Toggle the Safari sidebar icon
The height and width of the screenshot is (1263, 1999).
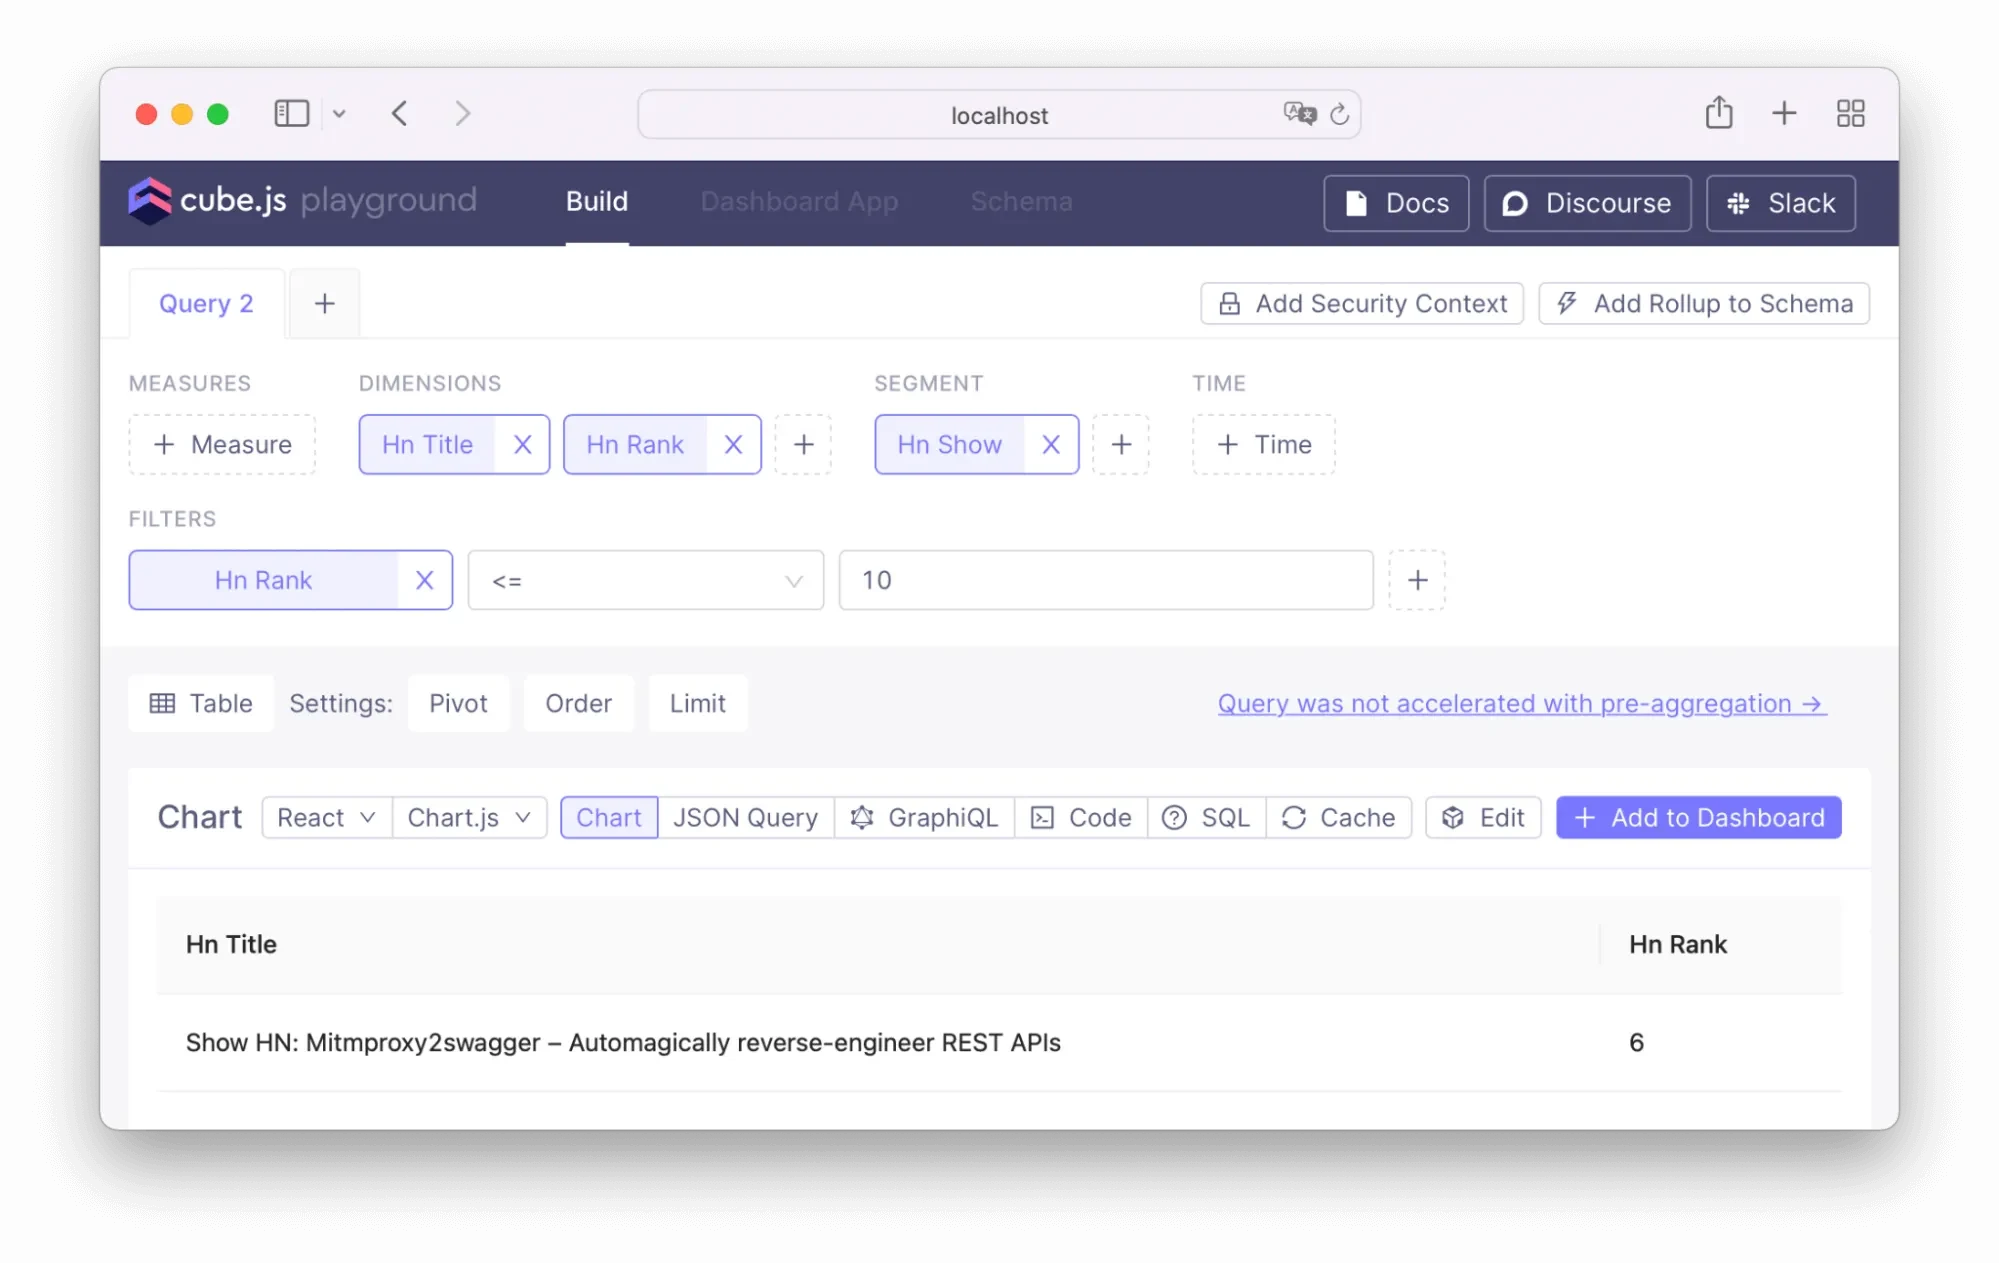click(x=291, y=113)
